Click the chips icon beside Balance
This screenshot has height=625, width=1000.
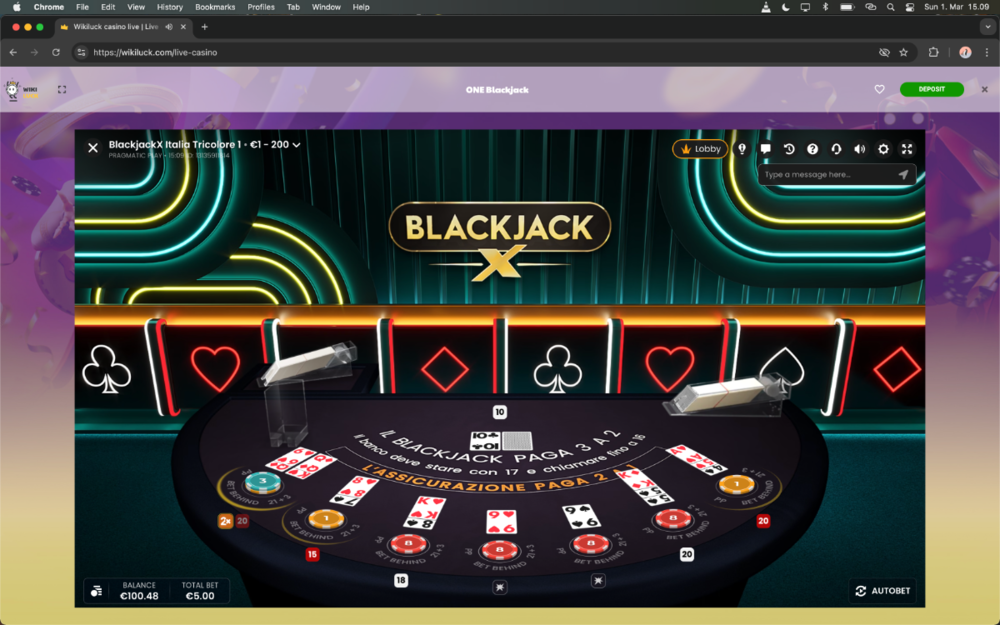[96, 591]
